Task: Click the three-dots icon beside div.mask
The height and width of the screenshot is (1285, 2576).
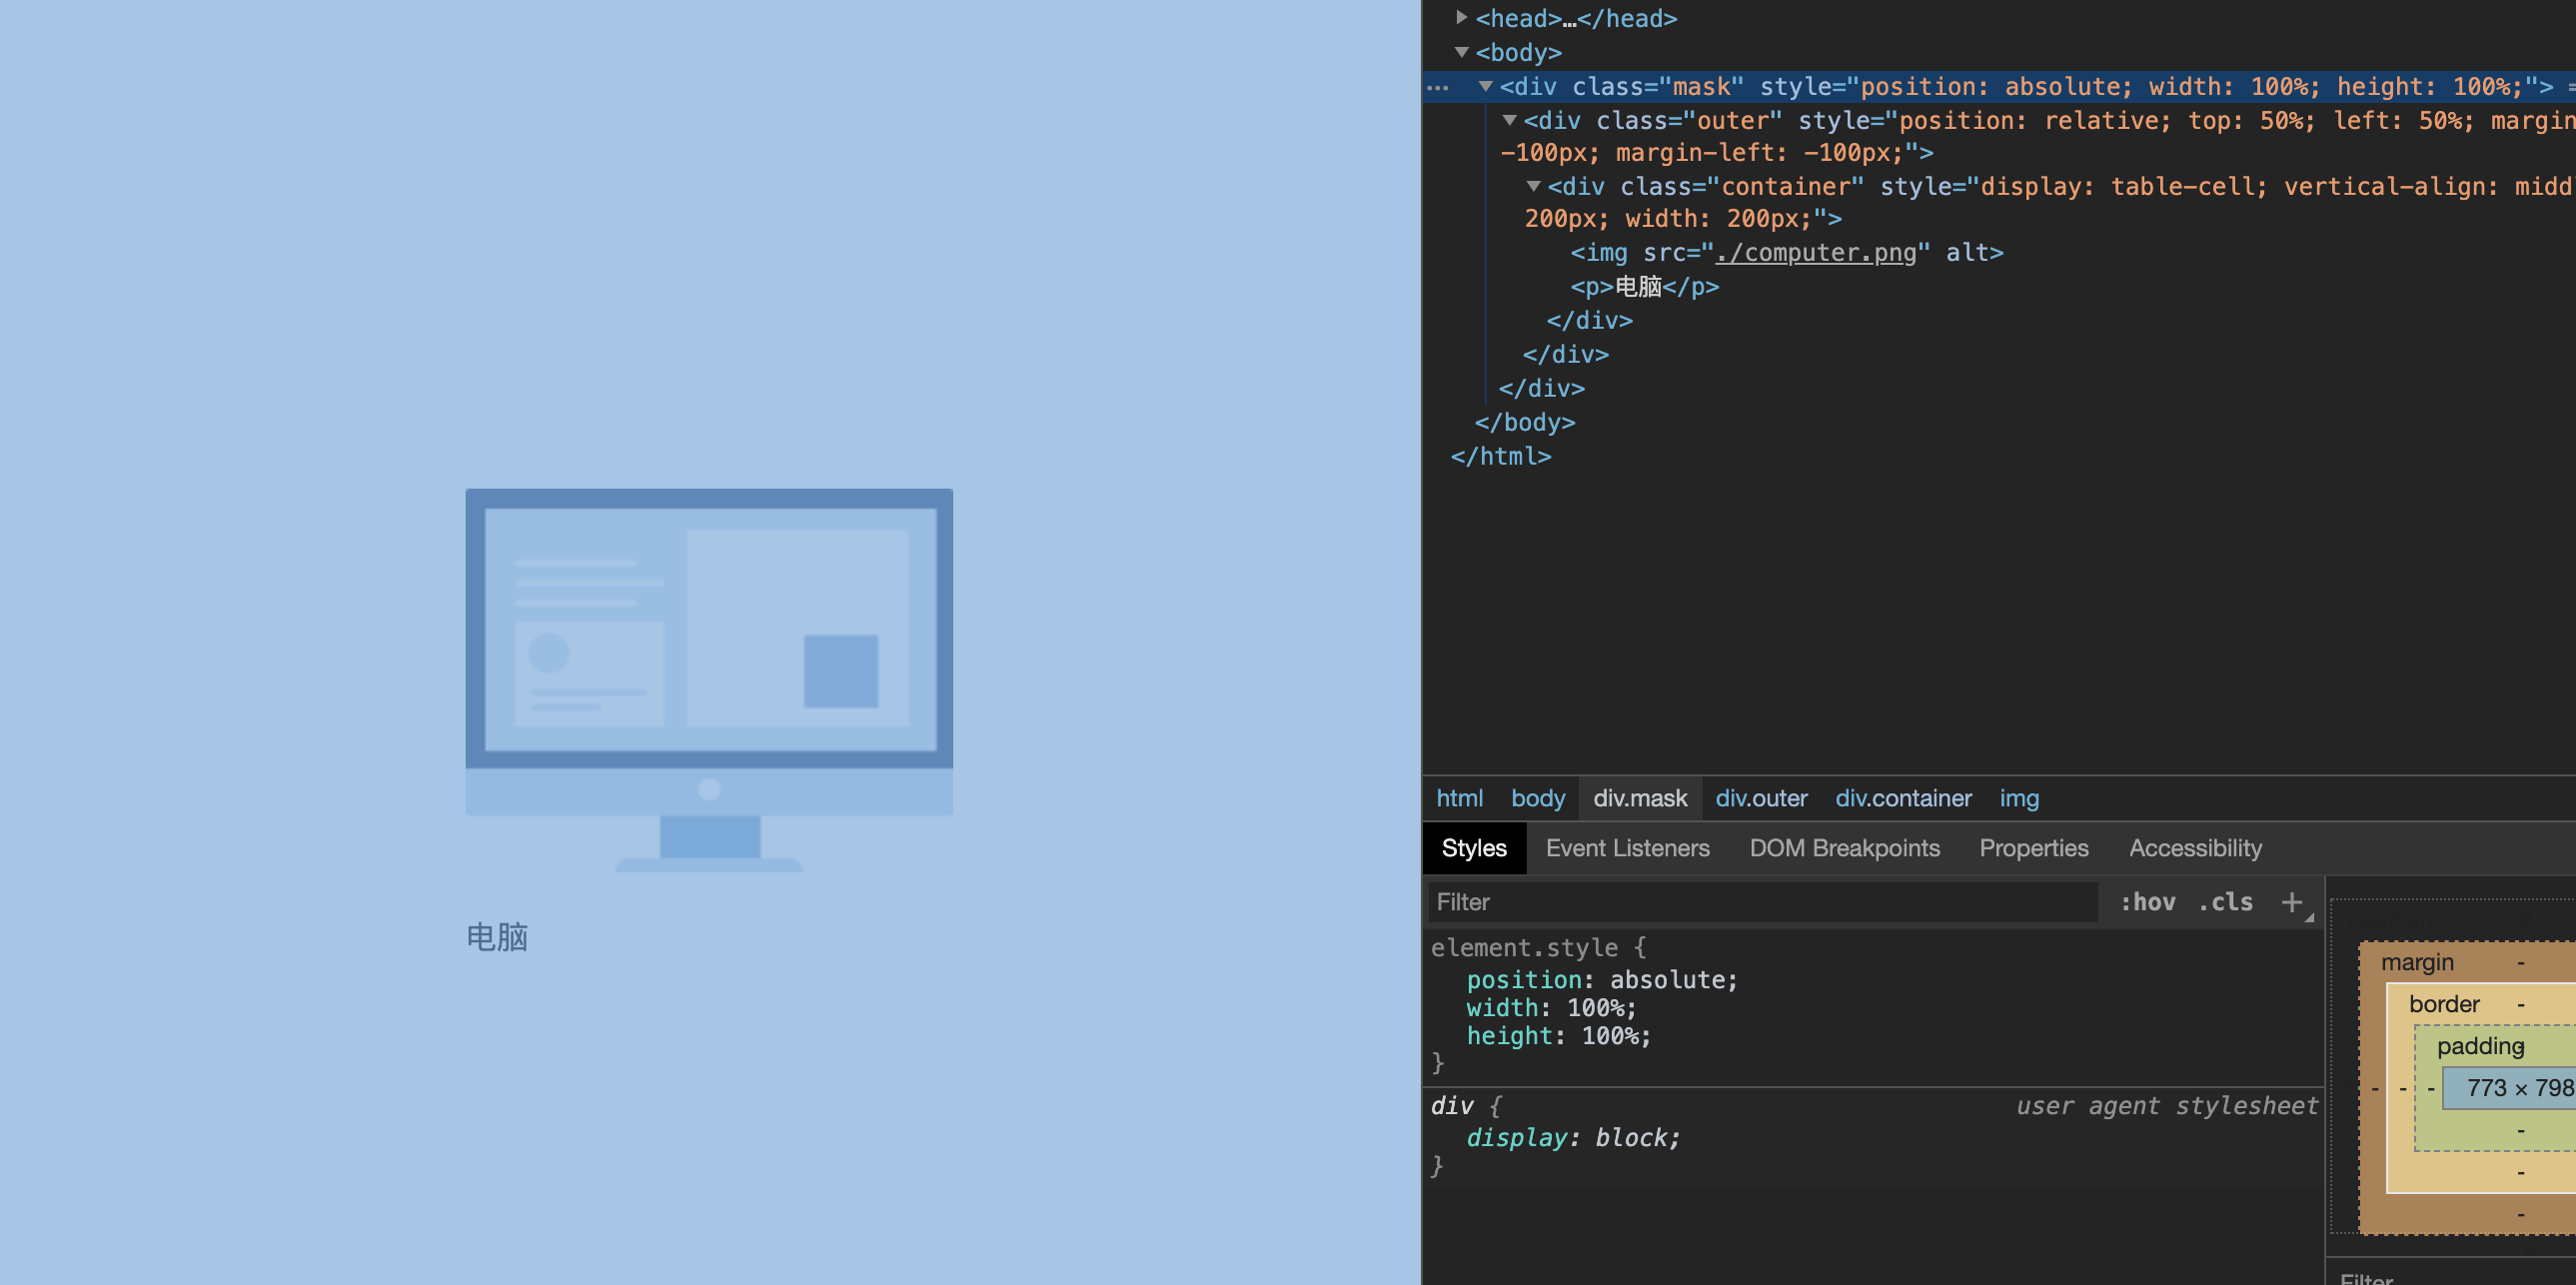Action: 1438,88
